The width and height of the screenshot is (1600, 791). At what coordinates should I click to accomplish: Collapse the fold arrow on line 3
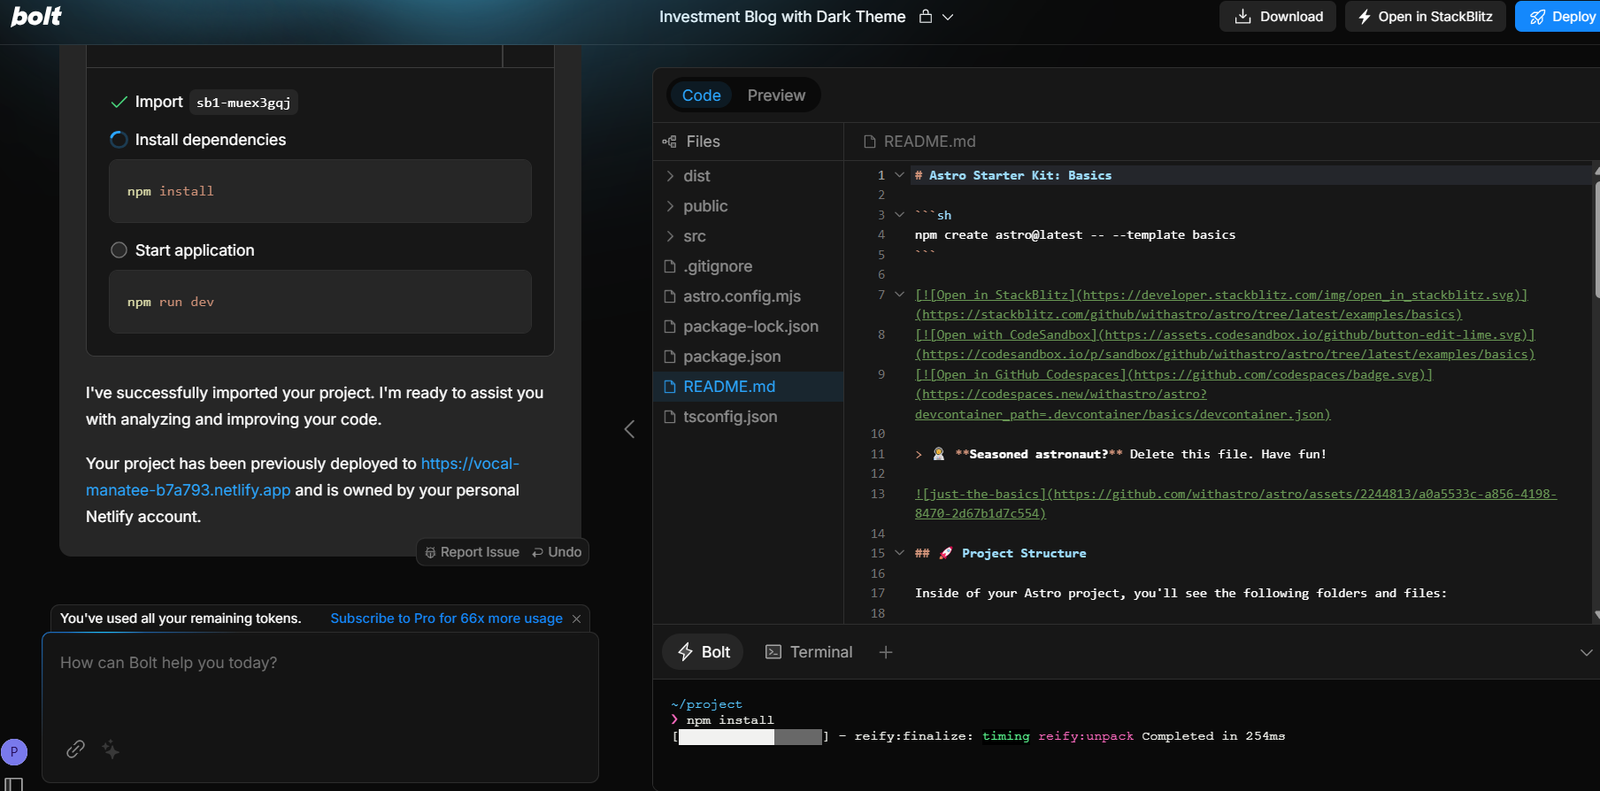coord(899,215)
